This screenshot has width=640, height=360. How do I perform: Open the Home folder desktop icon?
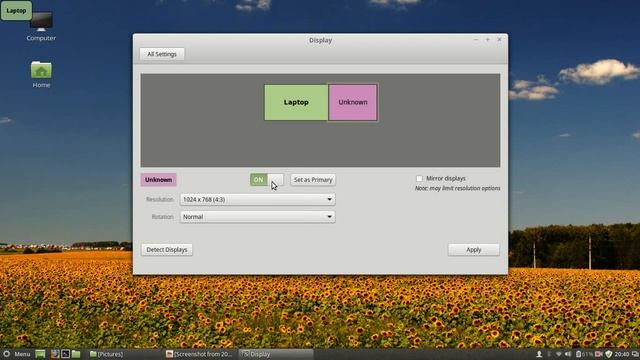pos(41,75)
